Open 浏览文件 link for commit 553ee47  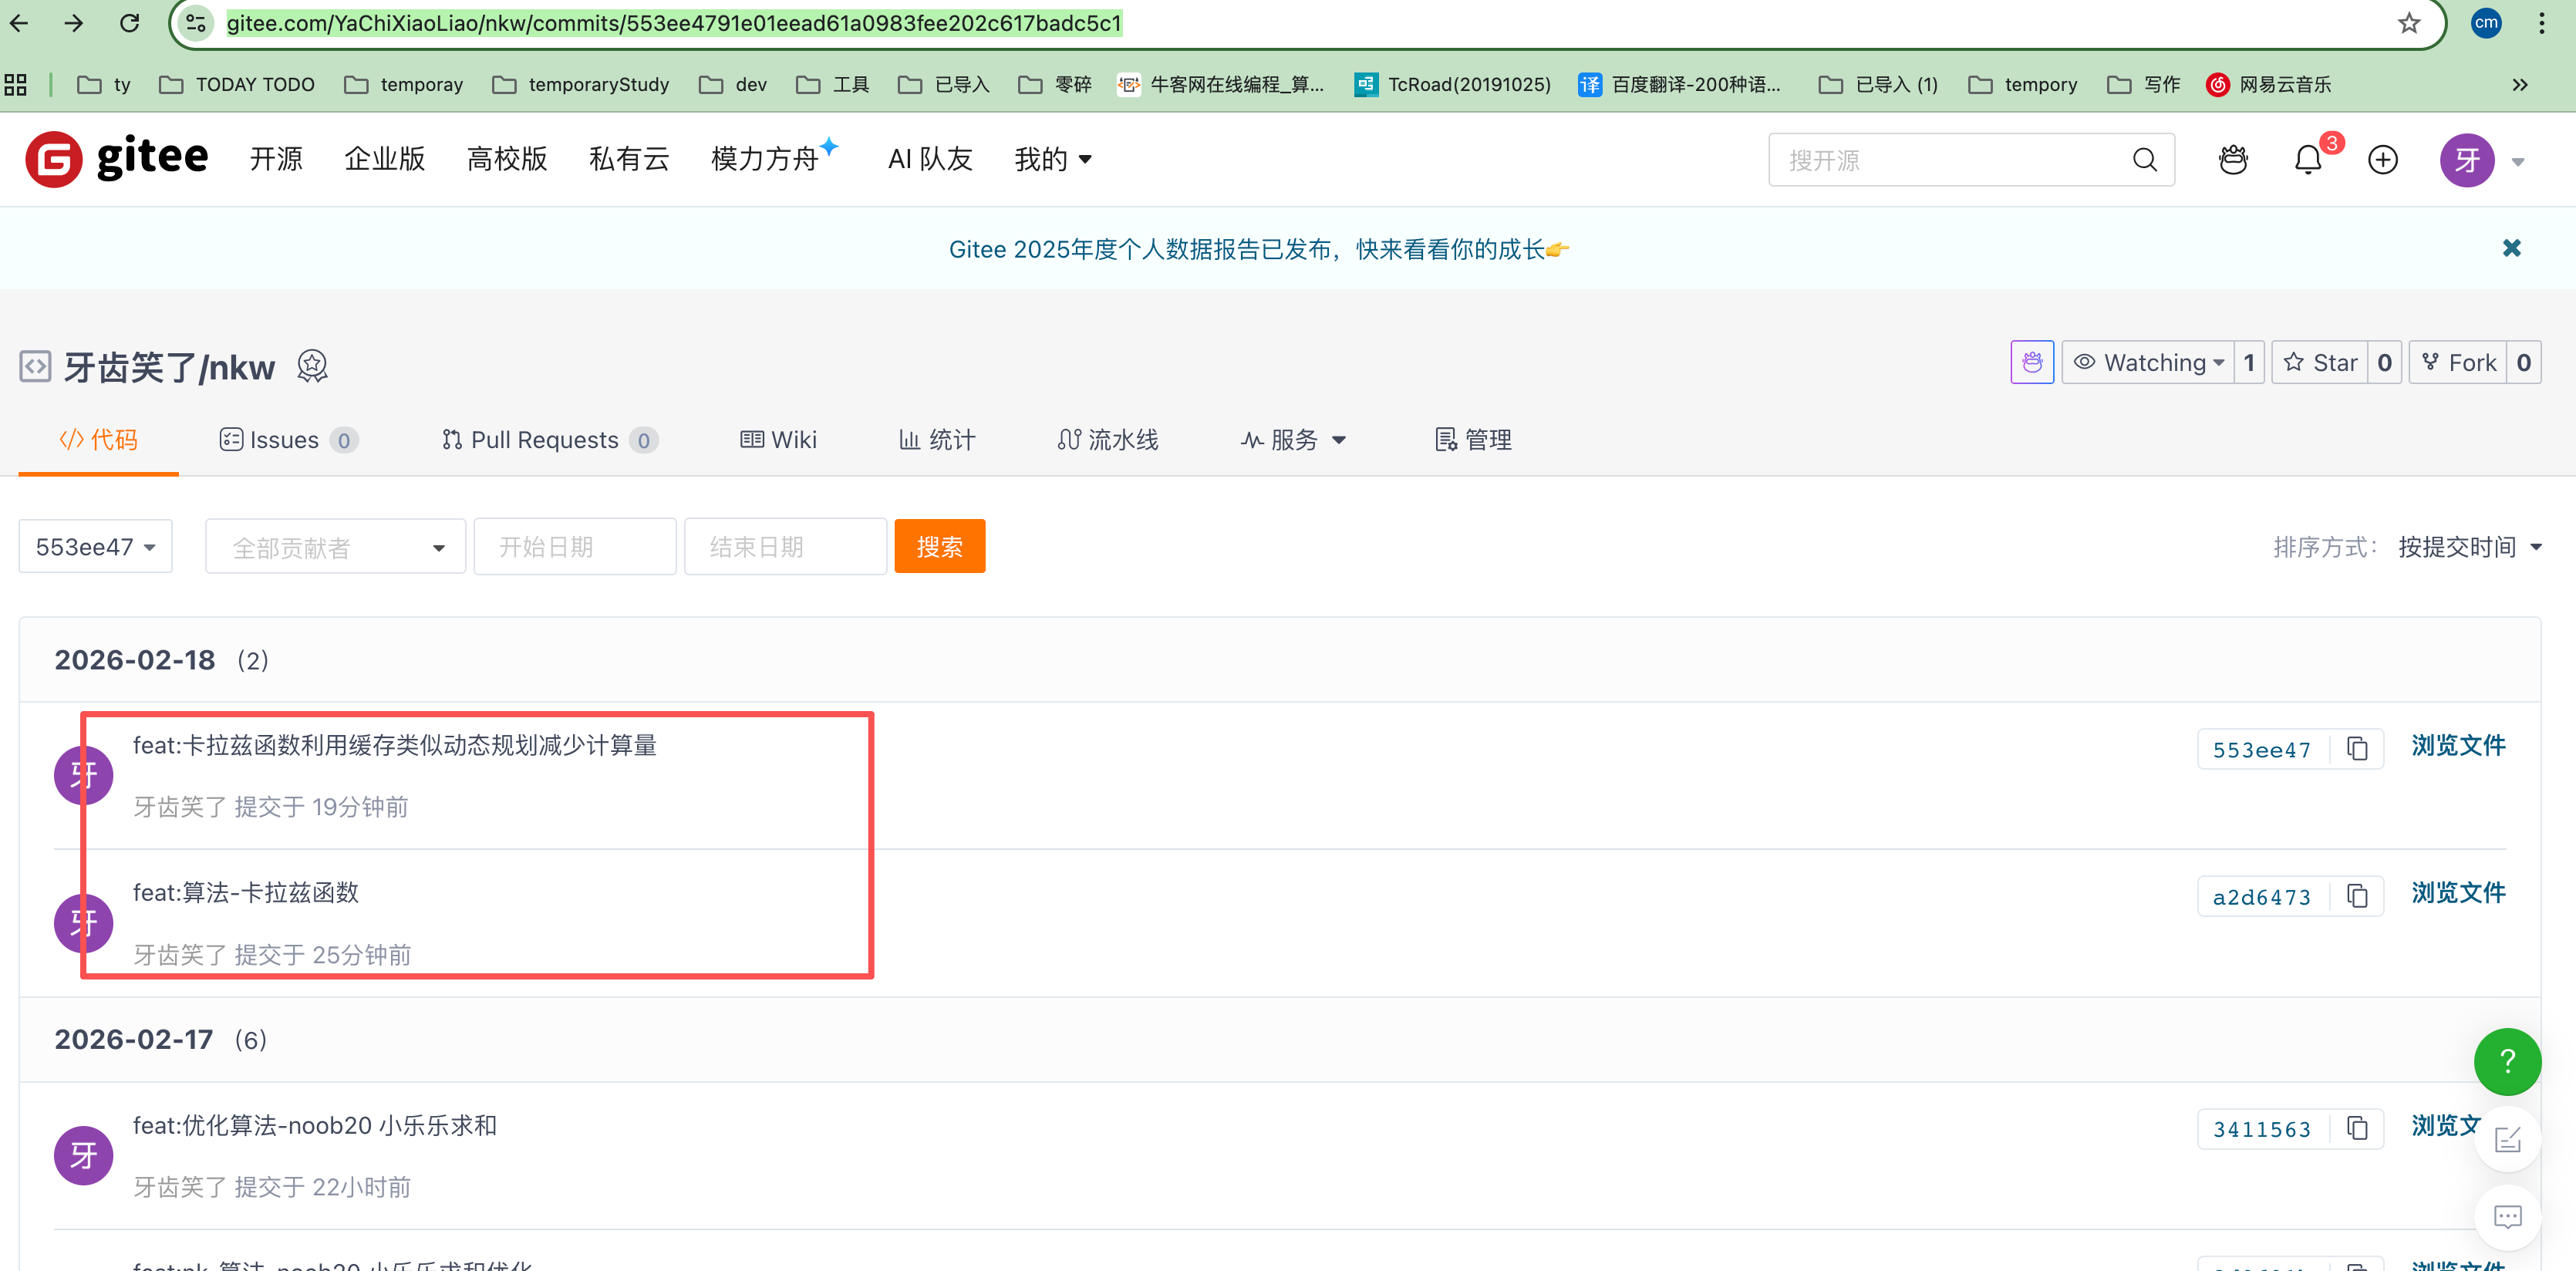coord(2457,746)
